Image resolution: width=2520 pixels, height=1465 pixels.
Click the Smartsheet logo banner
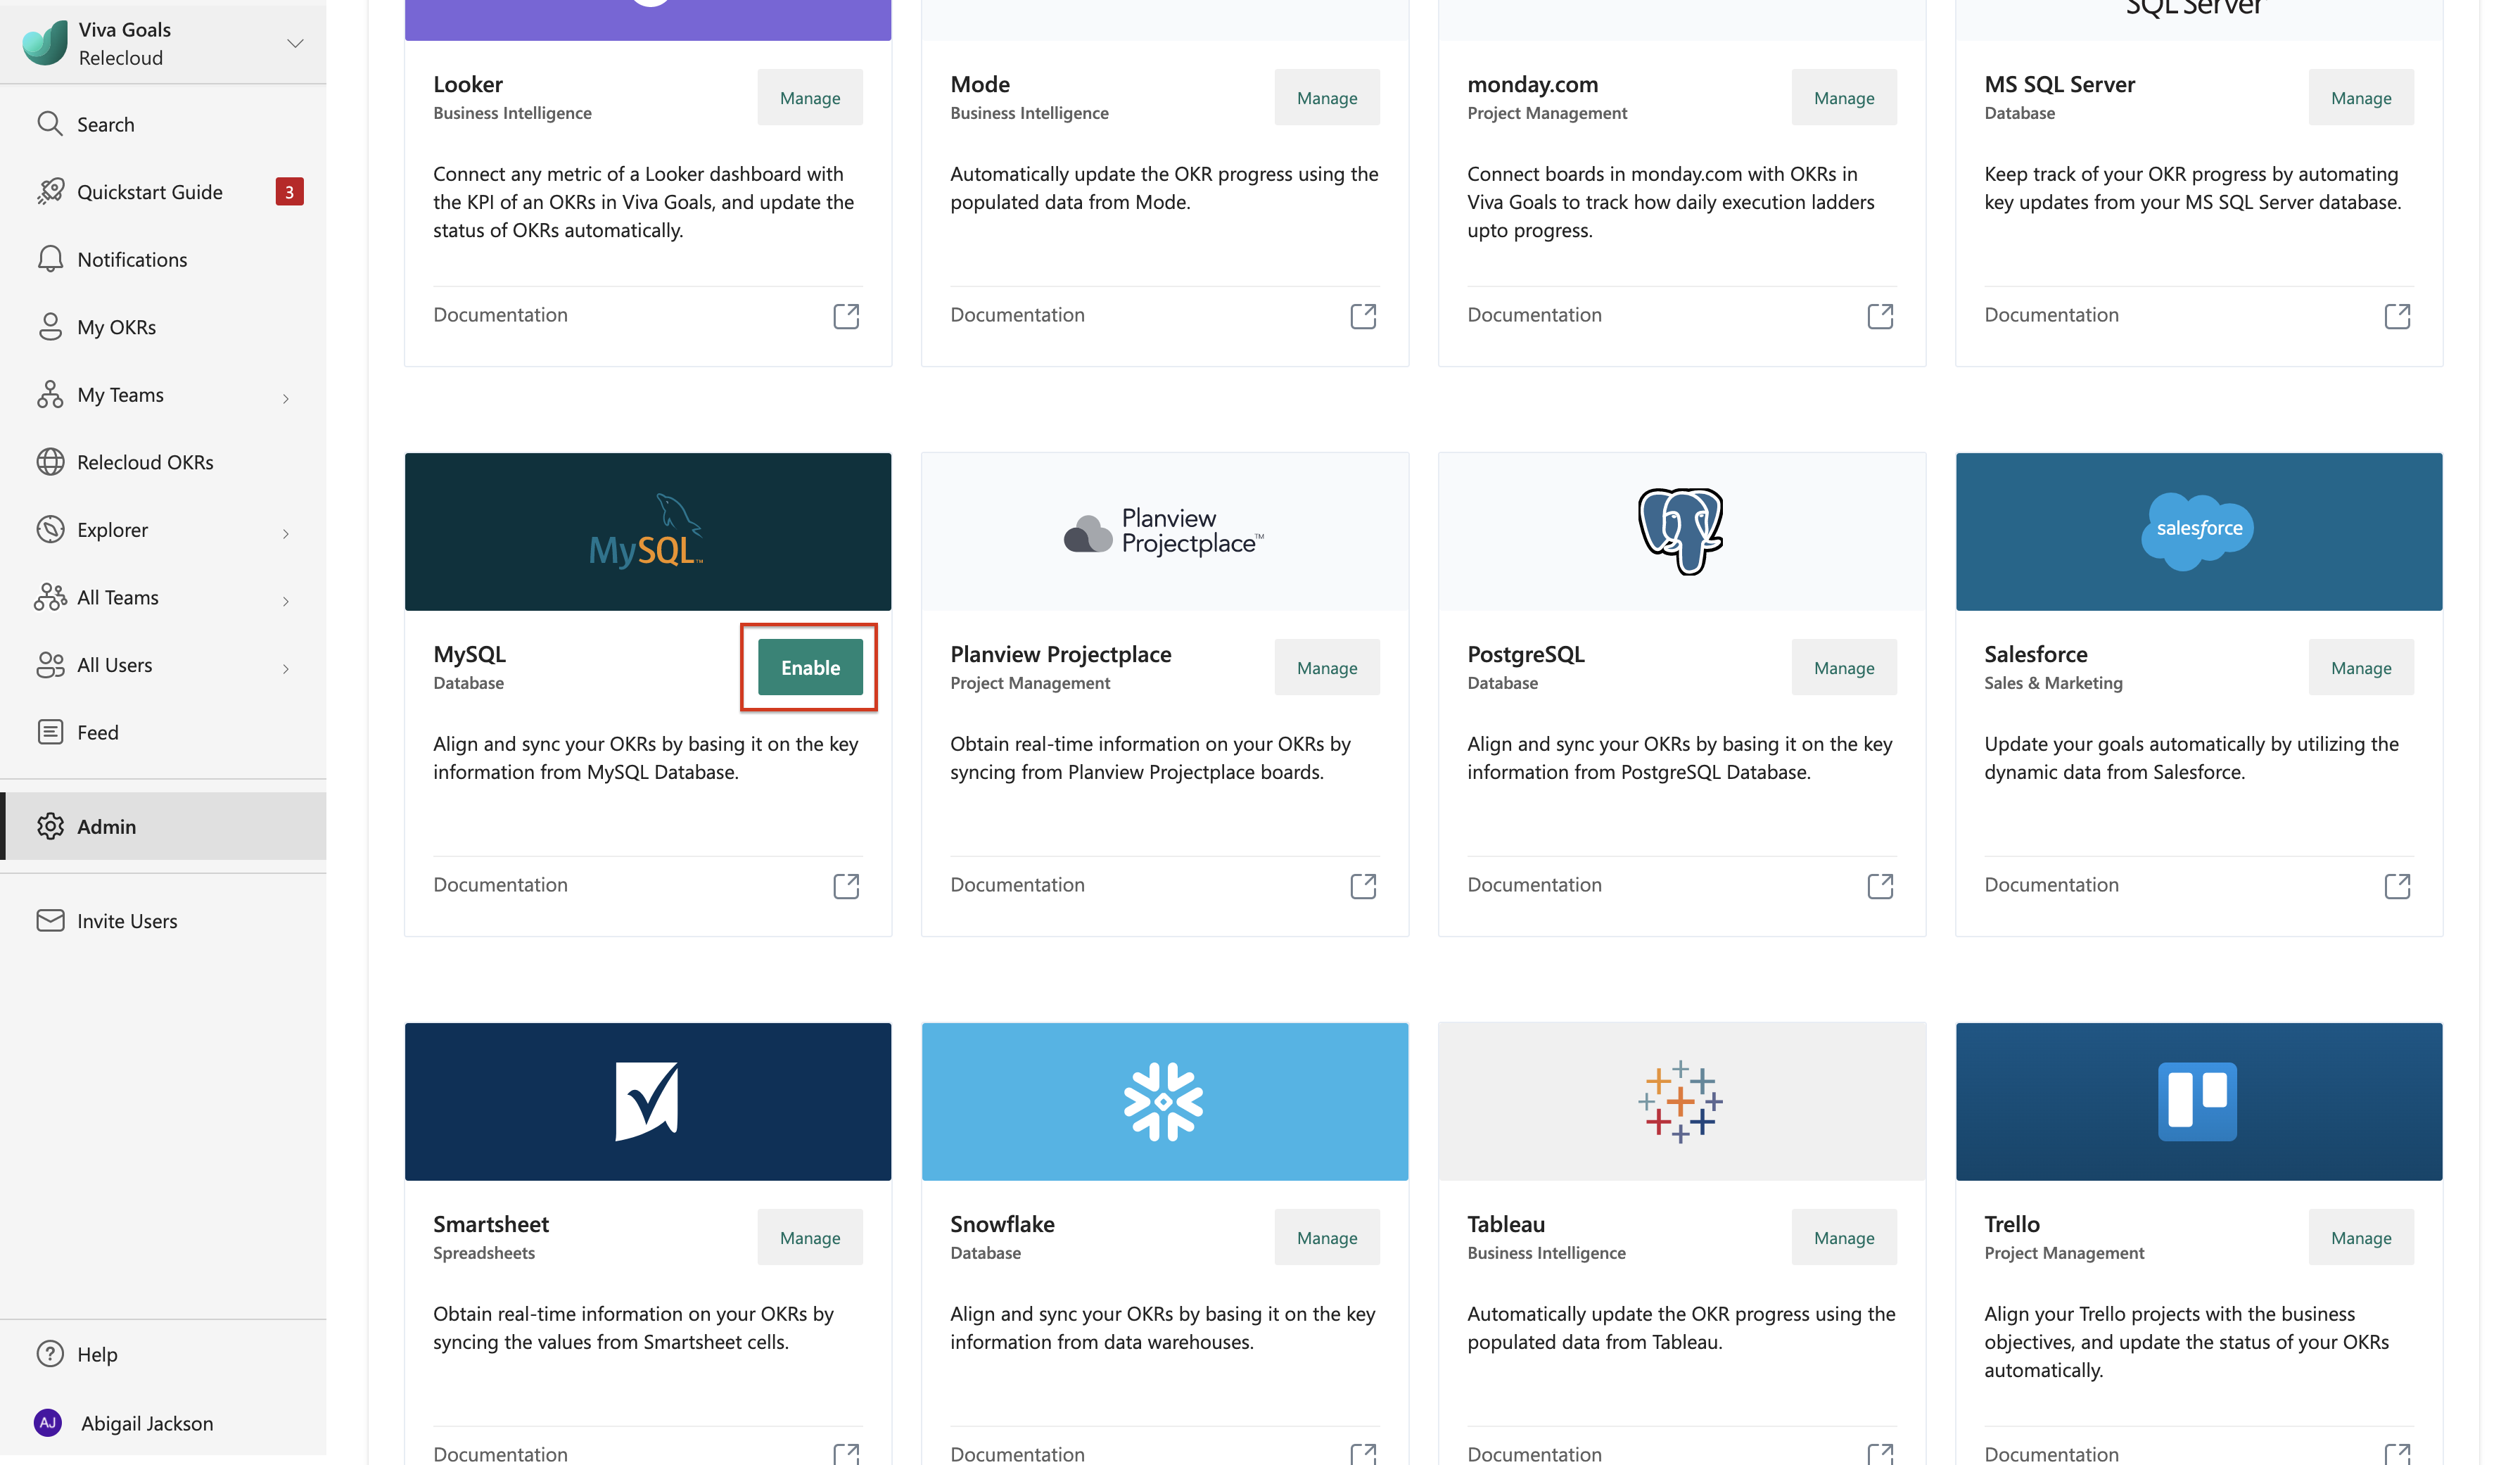tap(648, 1101)
